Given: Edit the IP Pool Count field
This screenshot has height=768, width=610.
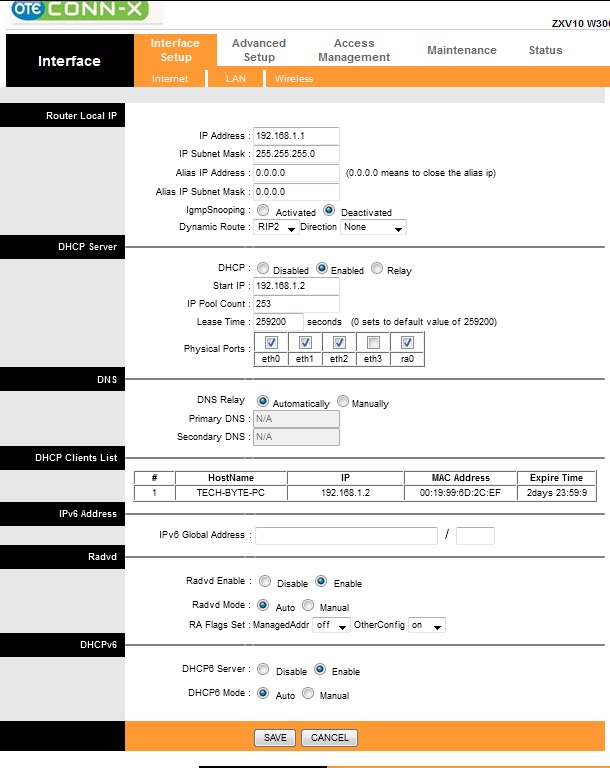Looking at the screenshot, I should click(x=296, y=304).
